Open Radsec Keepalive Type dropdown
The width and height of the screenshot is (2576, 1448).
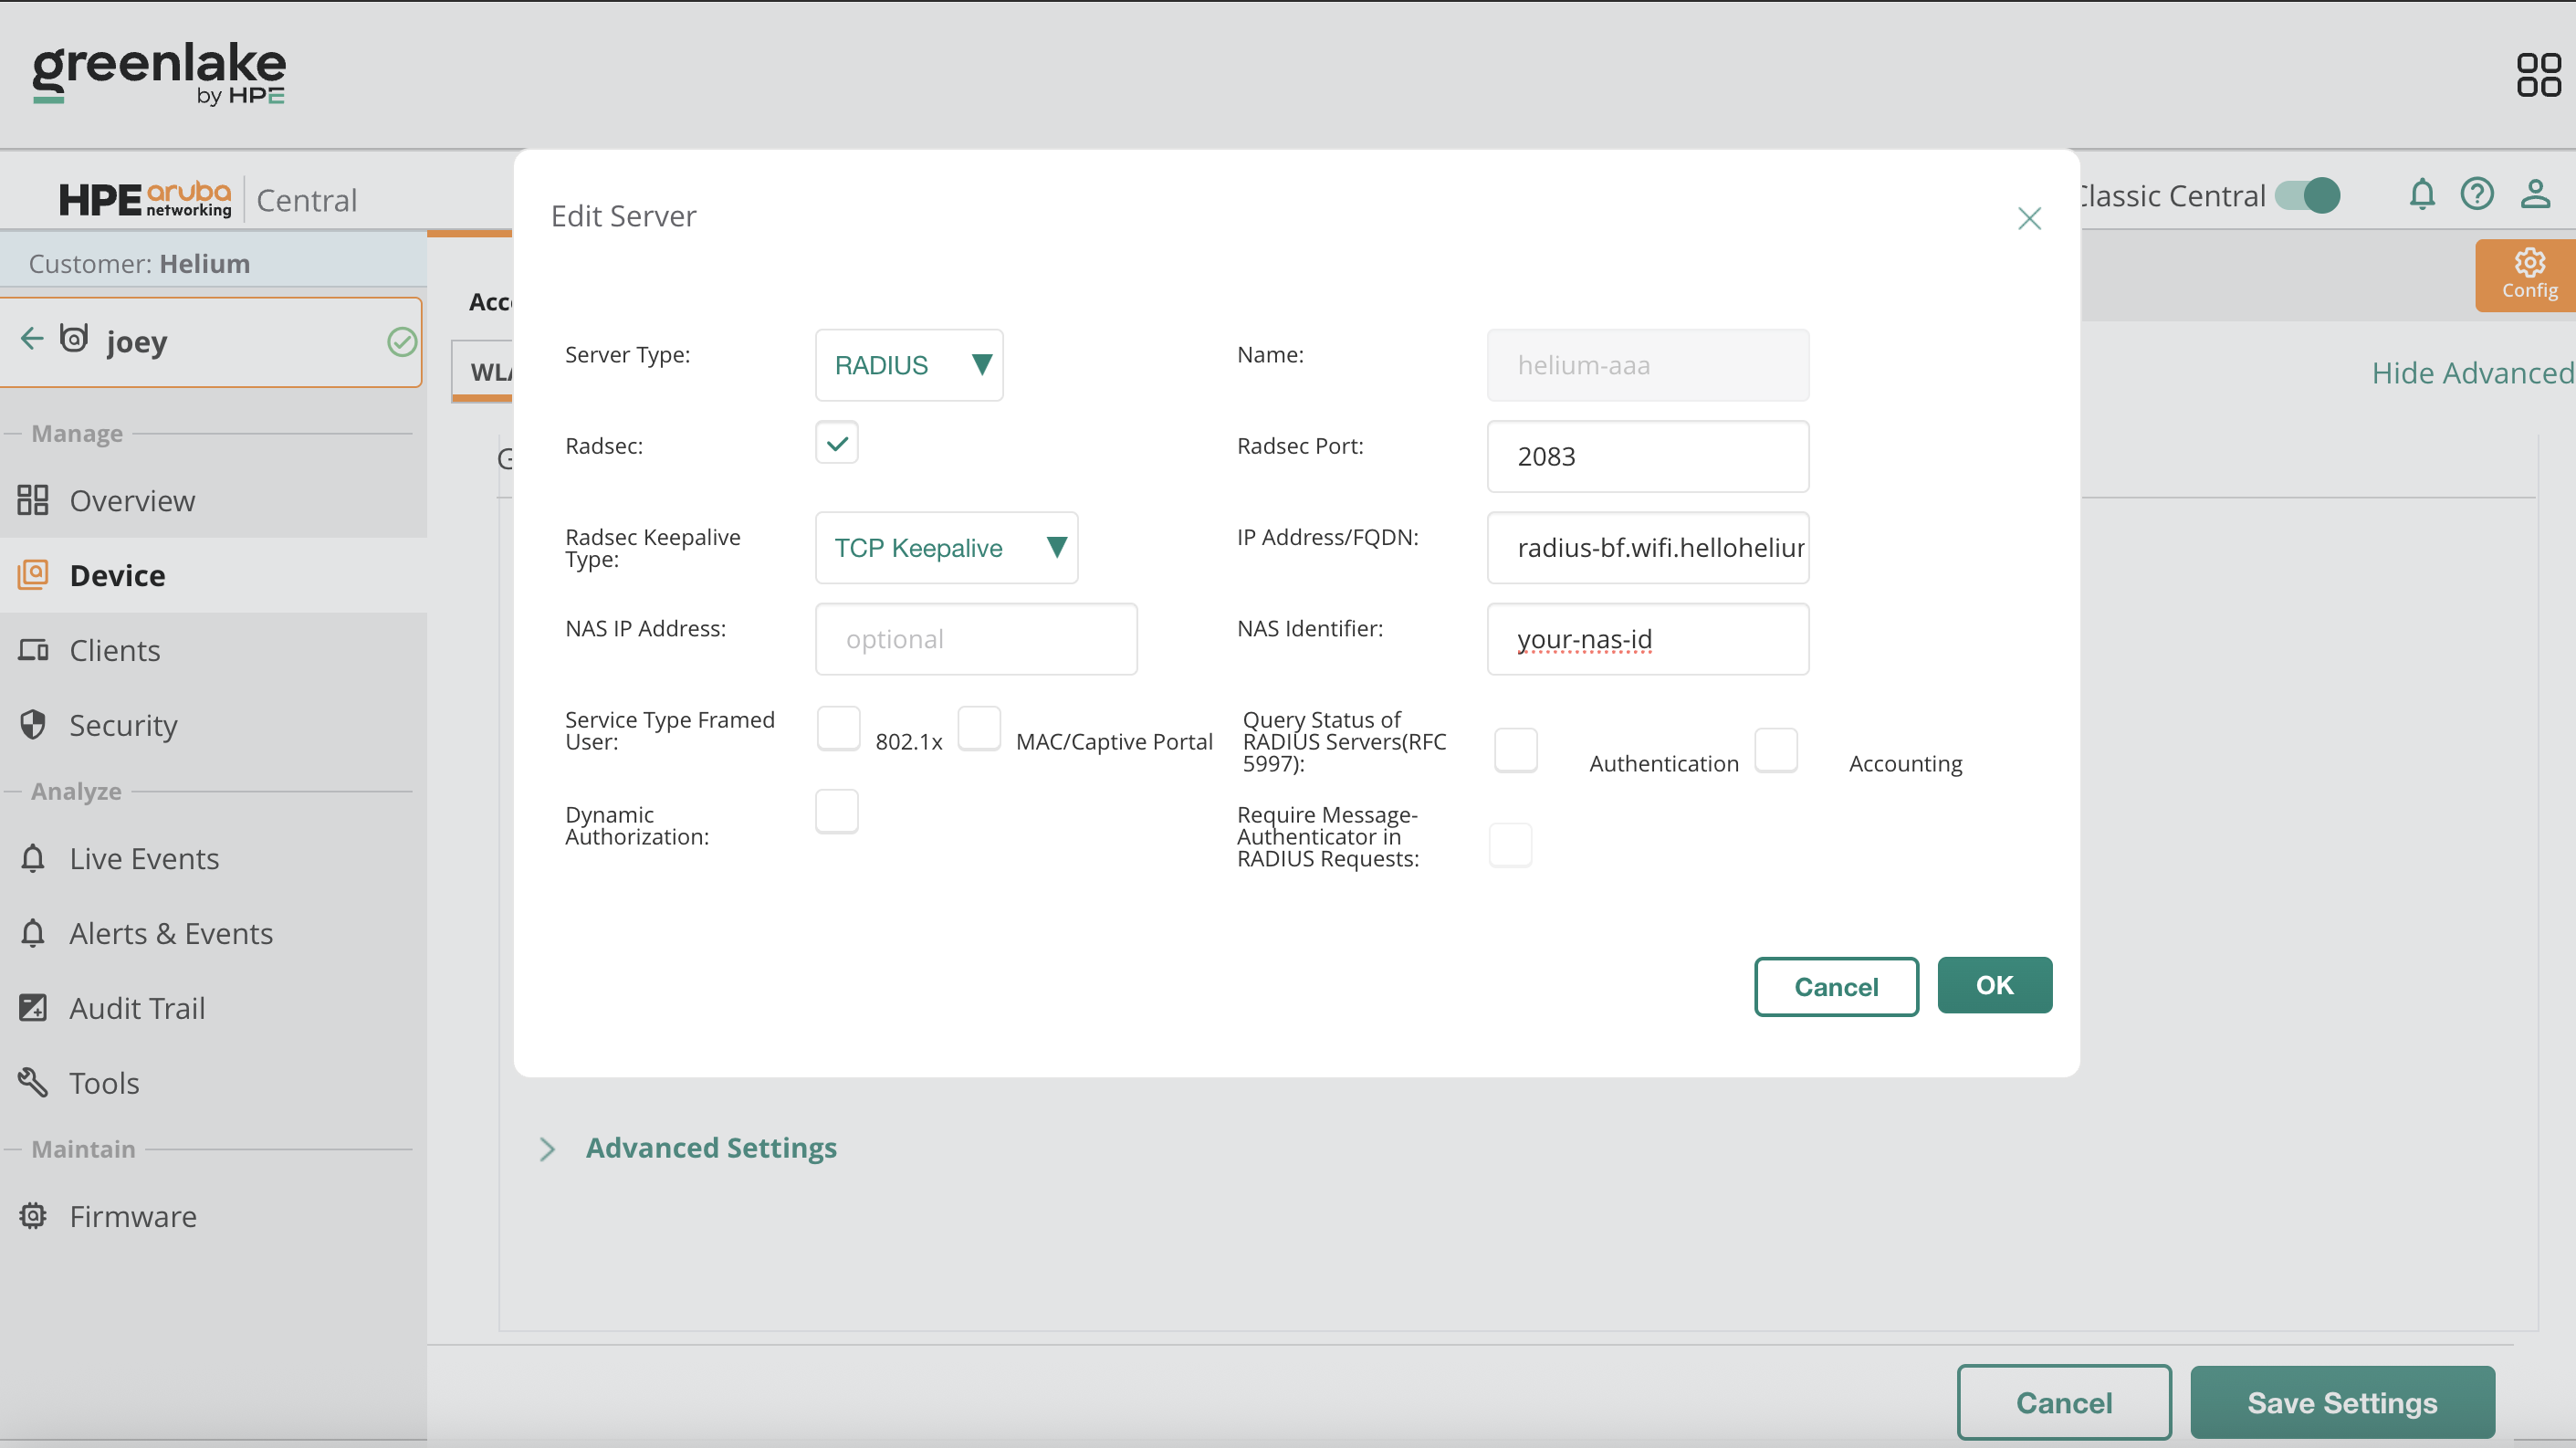tap(945, 548)
